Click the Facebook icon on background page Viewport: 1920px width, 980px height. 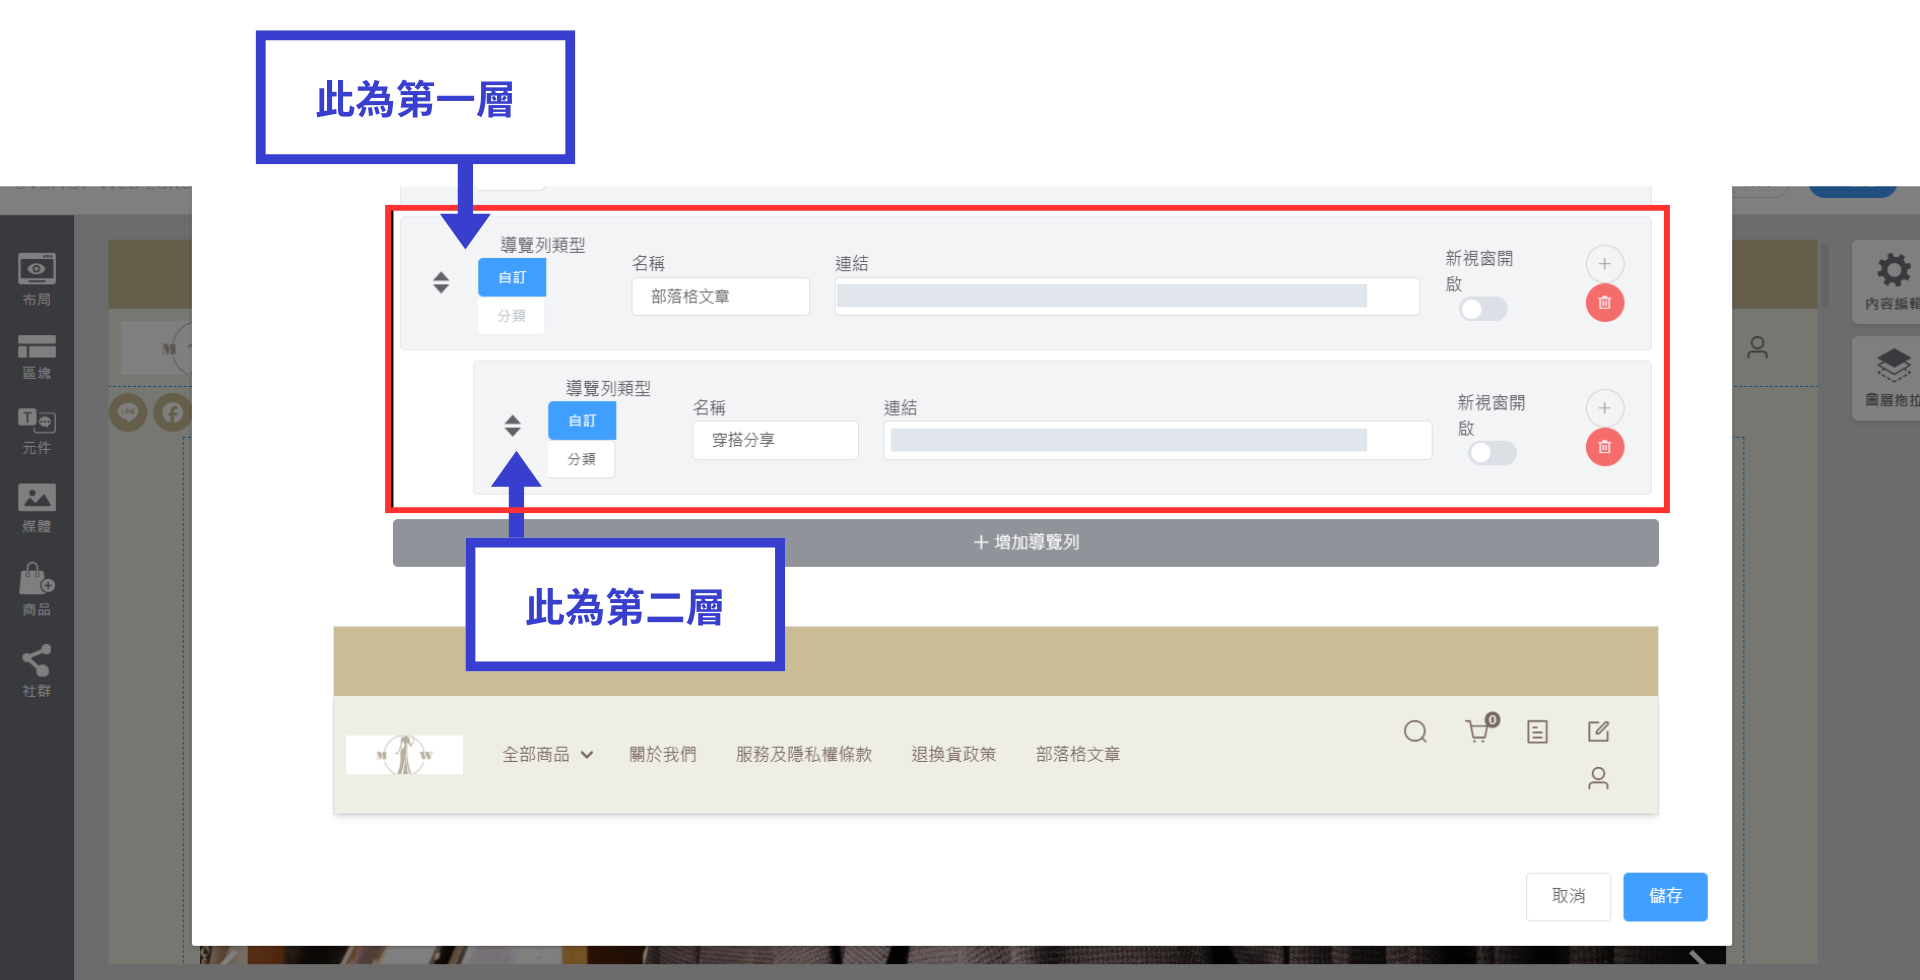(173, 413)
